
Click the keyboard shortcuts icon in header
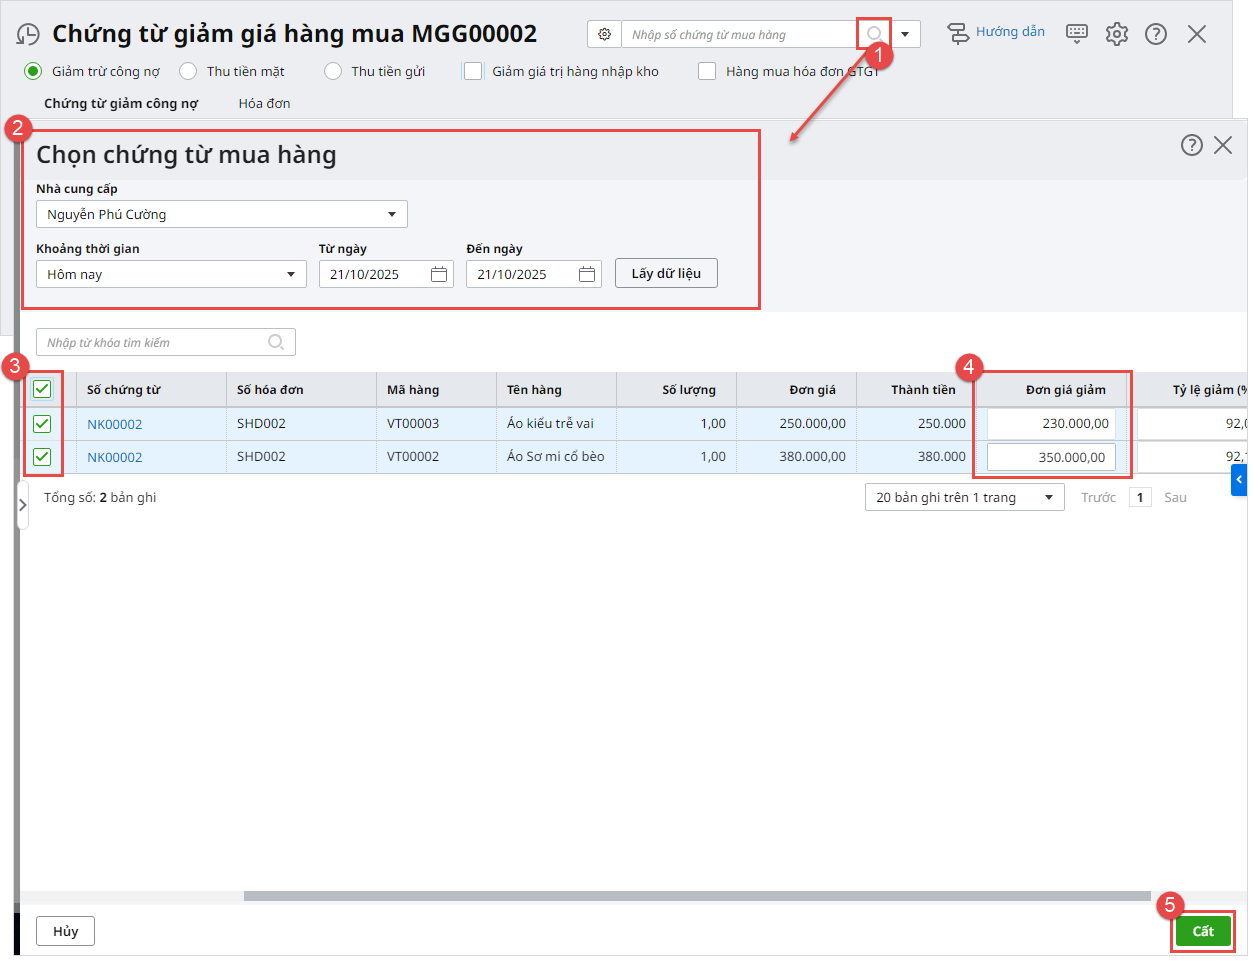pyautogui.click(x=1076, y=34)
